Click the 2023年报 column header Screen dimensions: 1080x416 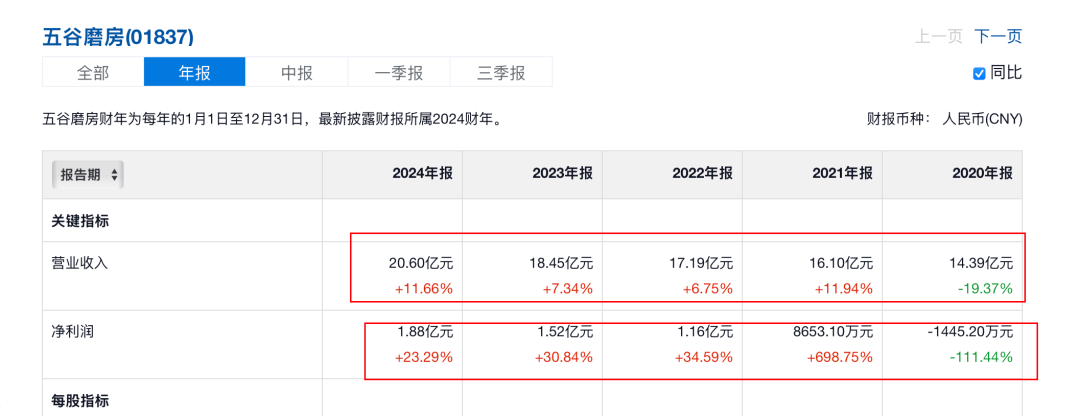pos(563,174)
